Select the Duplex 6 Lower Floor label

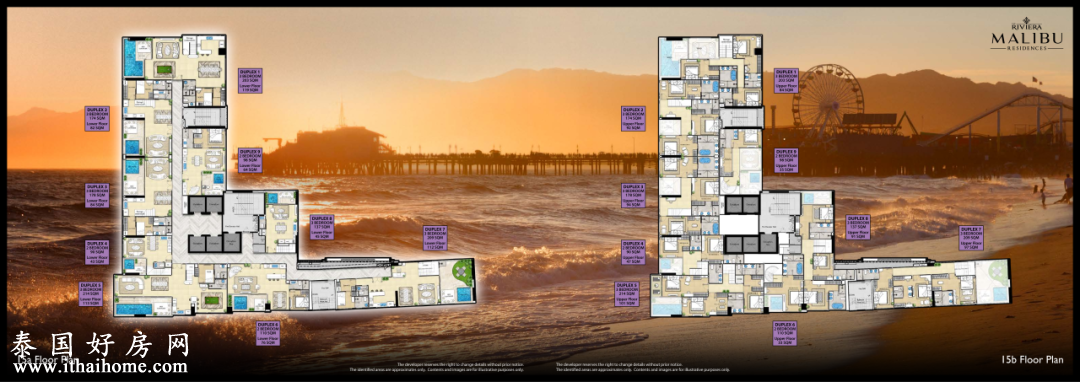click(269, 334)
